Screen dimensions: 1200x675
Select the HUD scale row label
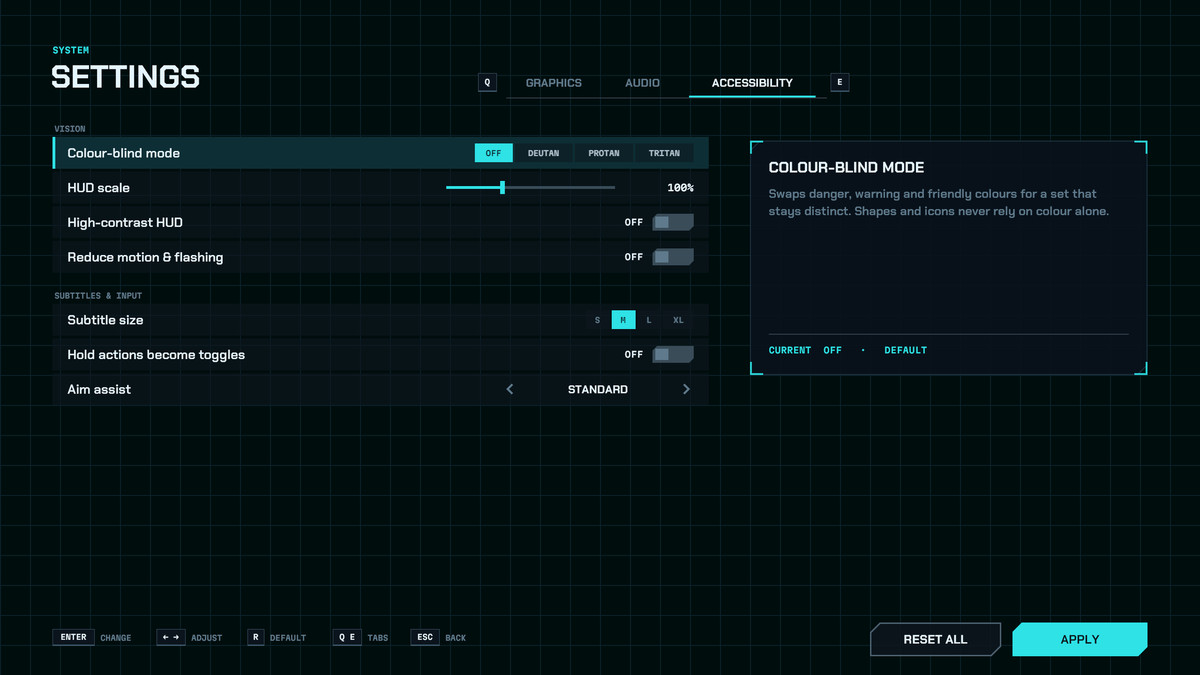pos(99,188)
